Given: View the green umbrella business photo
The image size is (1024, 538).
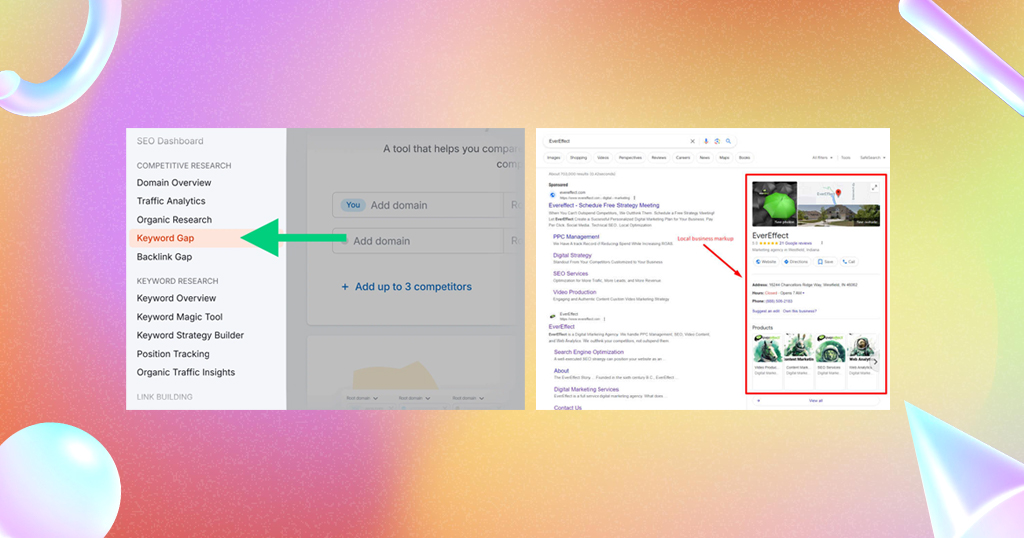Looking at the screenshot, I should [x=775, y=204].
